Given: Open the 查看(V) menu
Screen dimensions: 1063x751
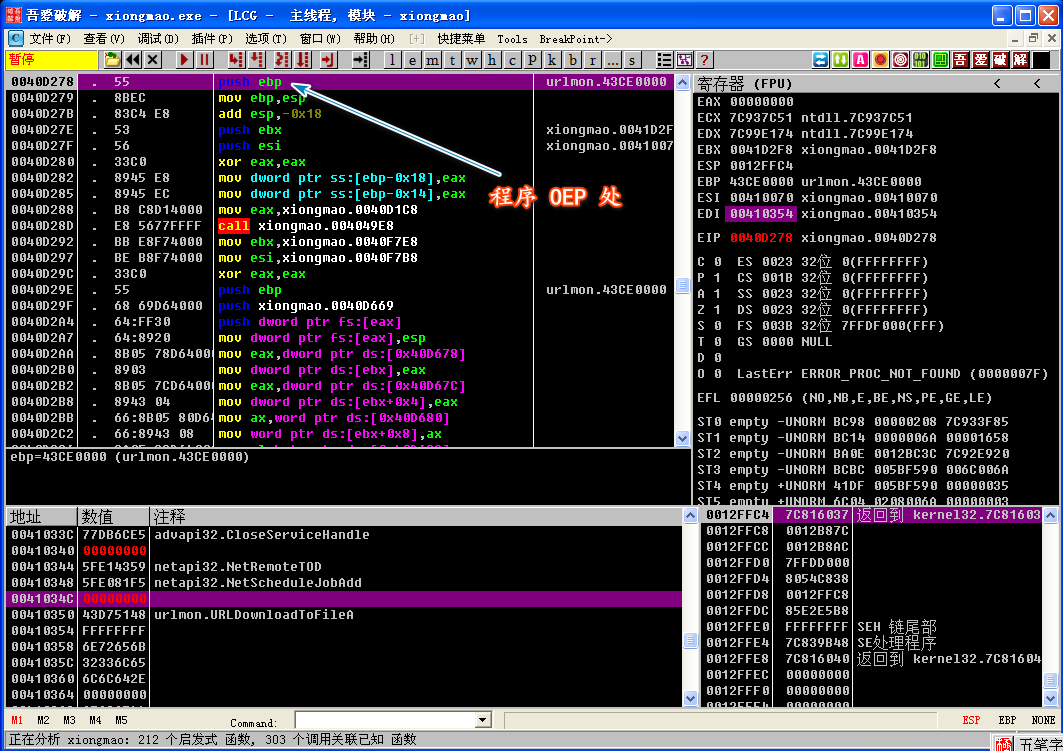Looking at the screenshot, I should point(104,39).
